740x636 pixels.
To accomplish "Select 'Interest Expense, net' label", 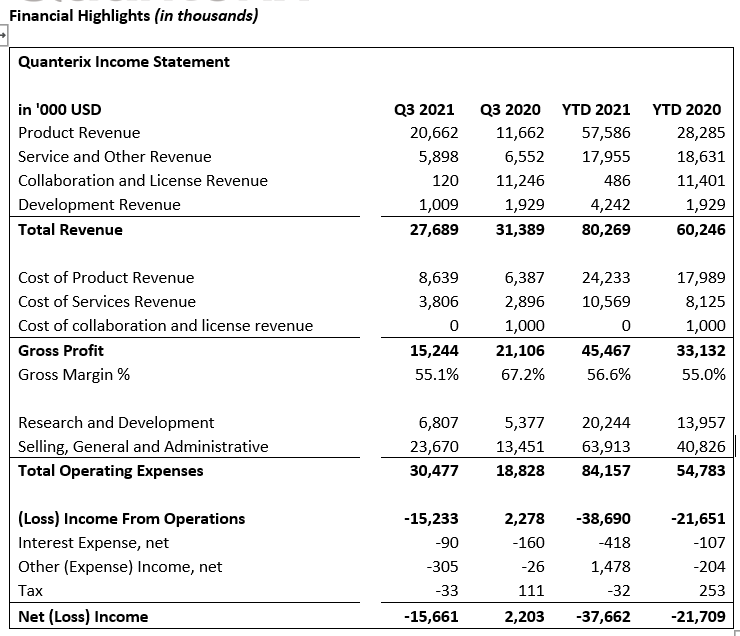I will pos(93,543).
